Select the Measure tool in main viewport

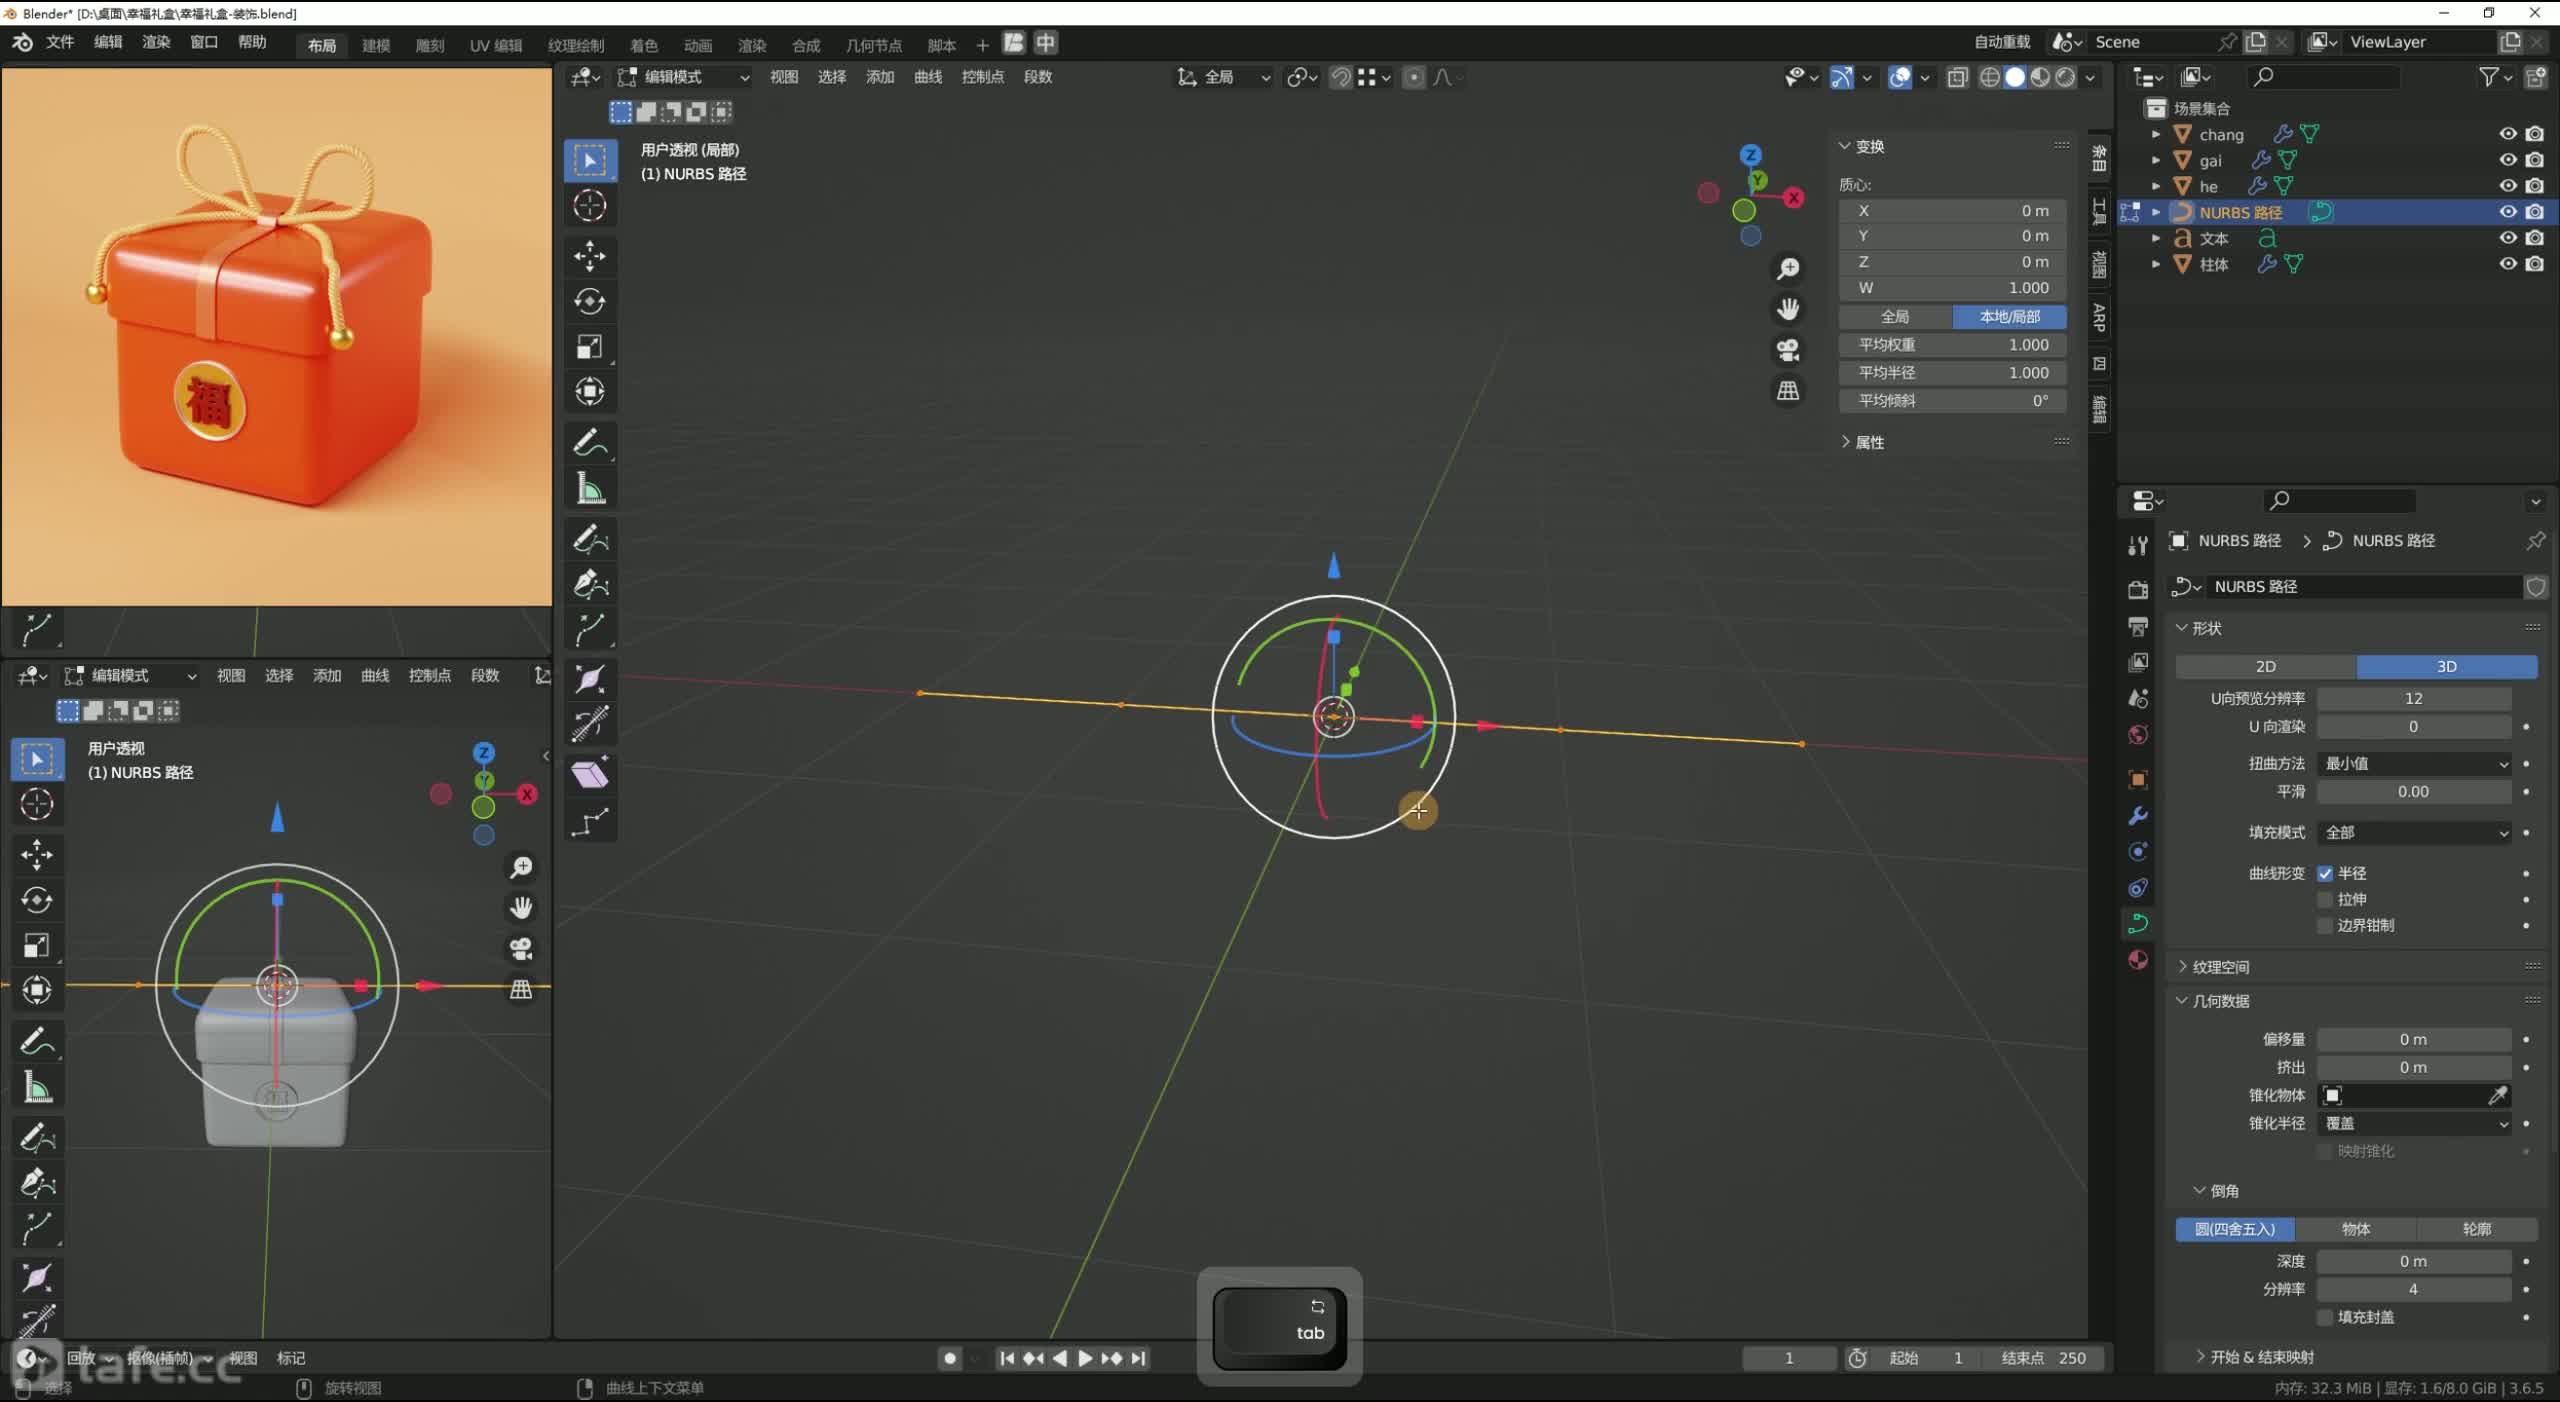[x=590, y=489]
